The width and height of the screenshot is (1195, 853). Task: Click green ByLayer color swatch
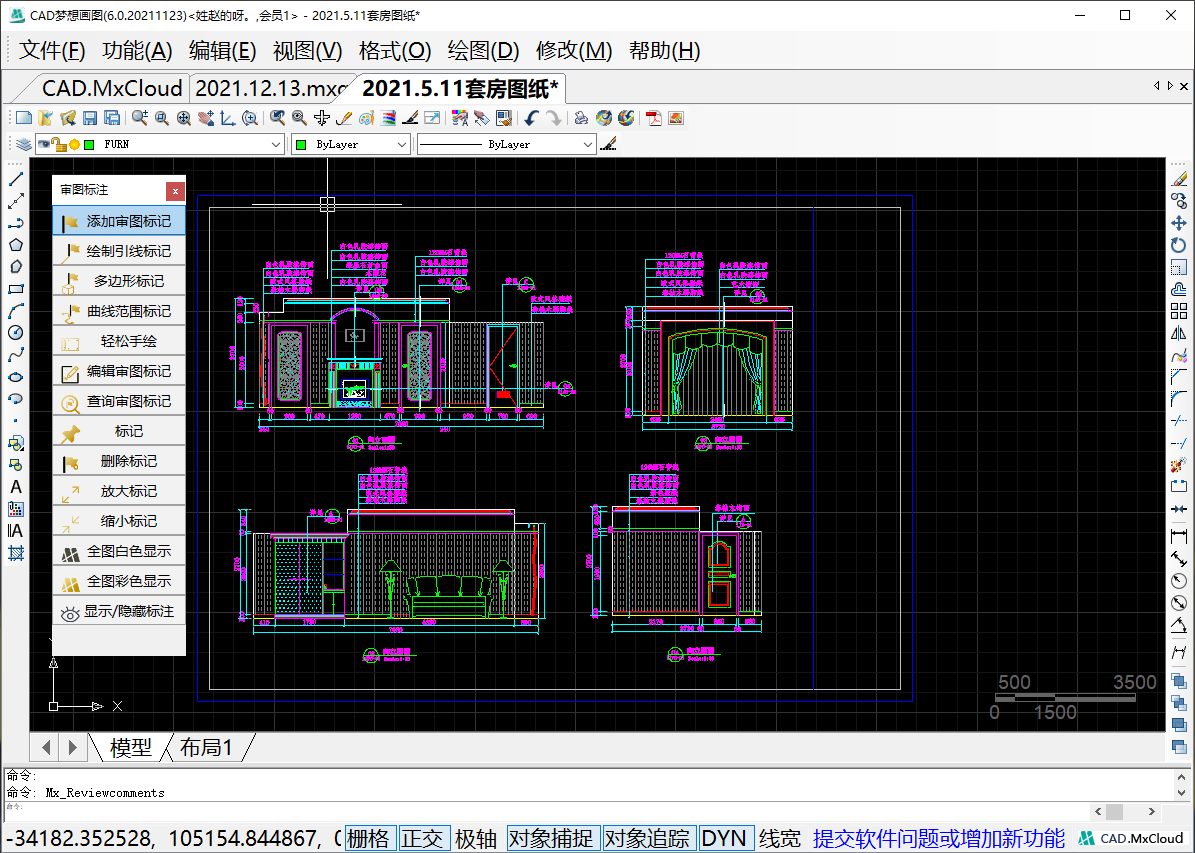(x=301, y=144)
